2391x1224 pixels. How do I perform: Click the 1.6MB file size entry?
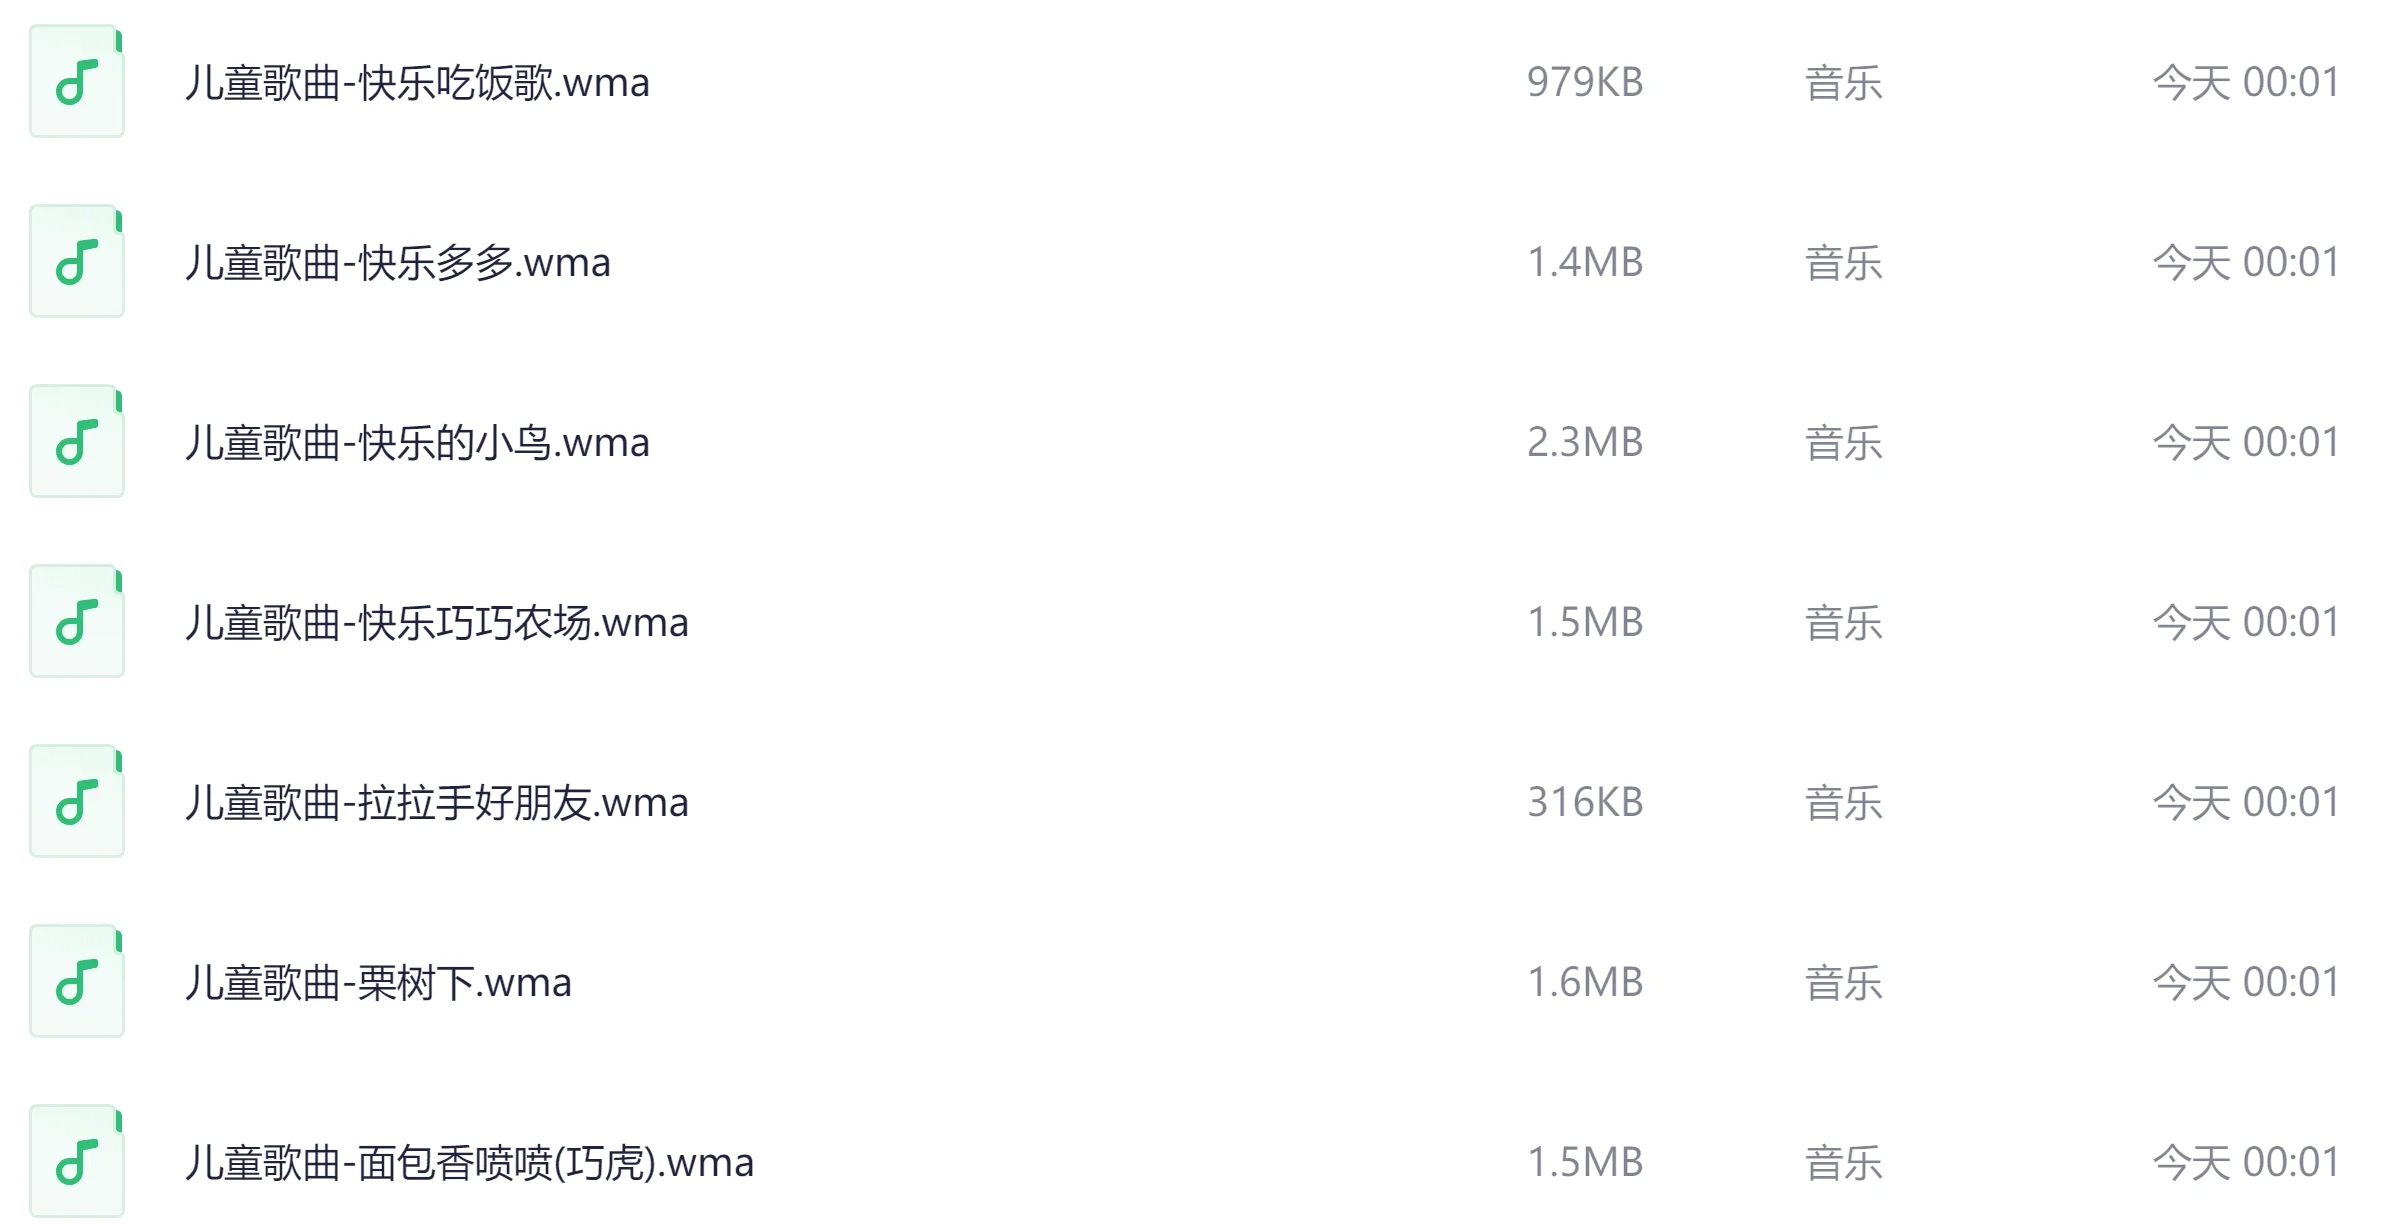coord(1585,983)
